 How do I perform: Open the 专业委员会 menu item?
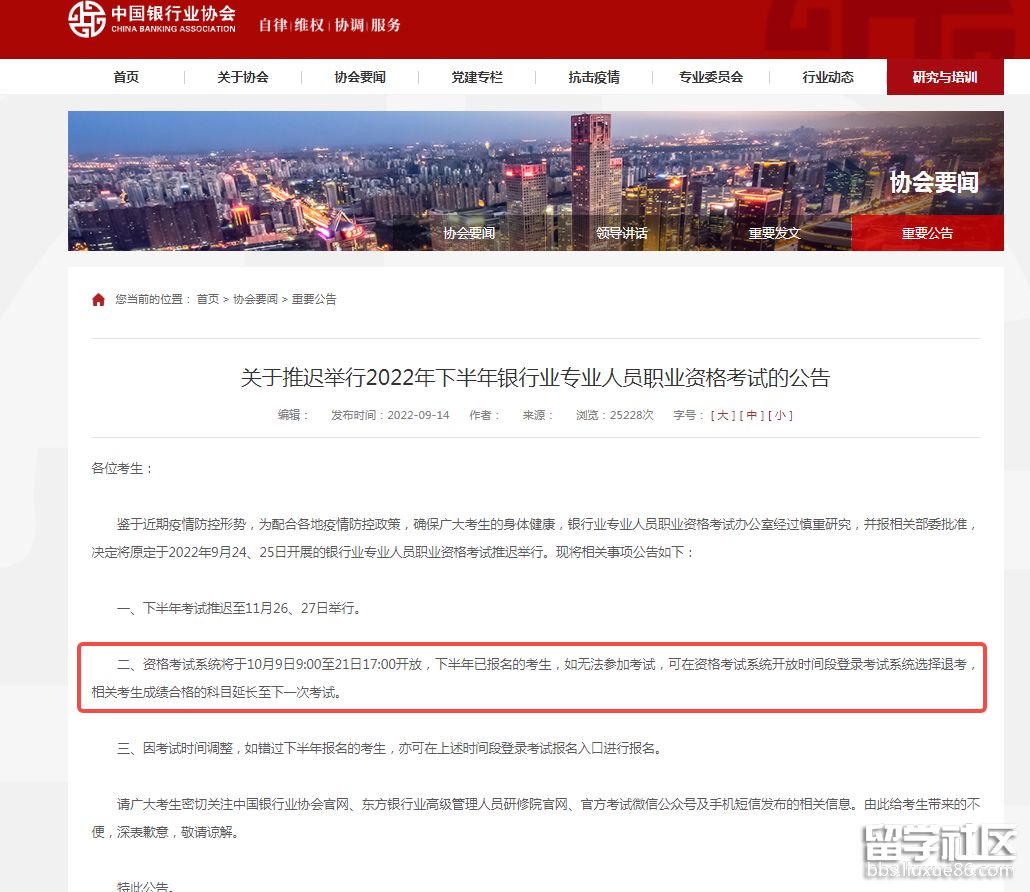(x=711, y=77)
